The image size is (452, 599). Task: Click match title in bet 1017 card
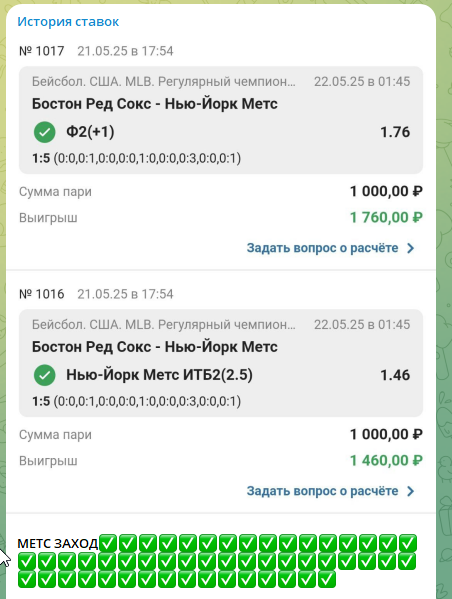(155, 104)
